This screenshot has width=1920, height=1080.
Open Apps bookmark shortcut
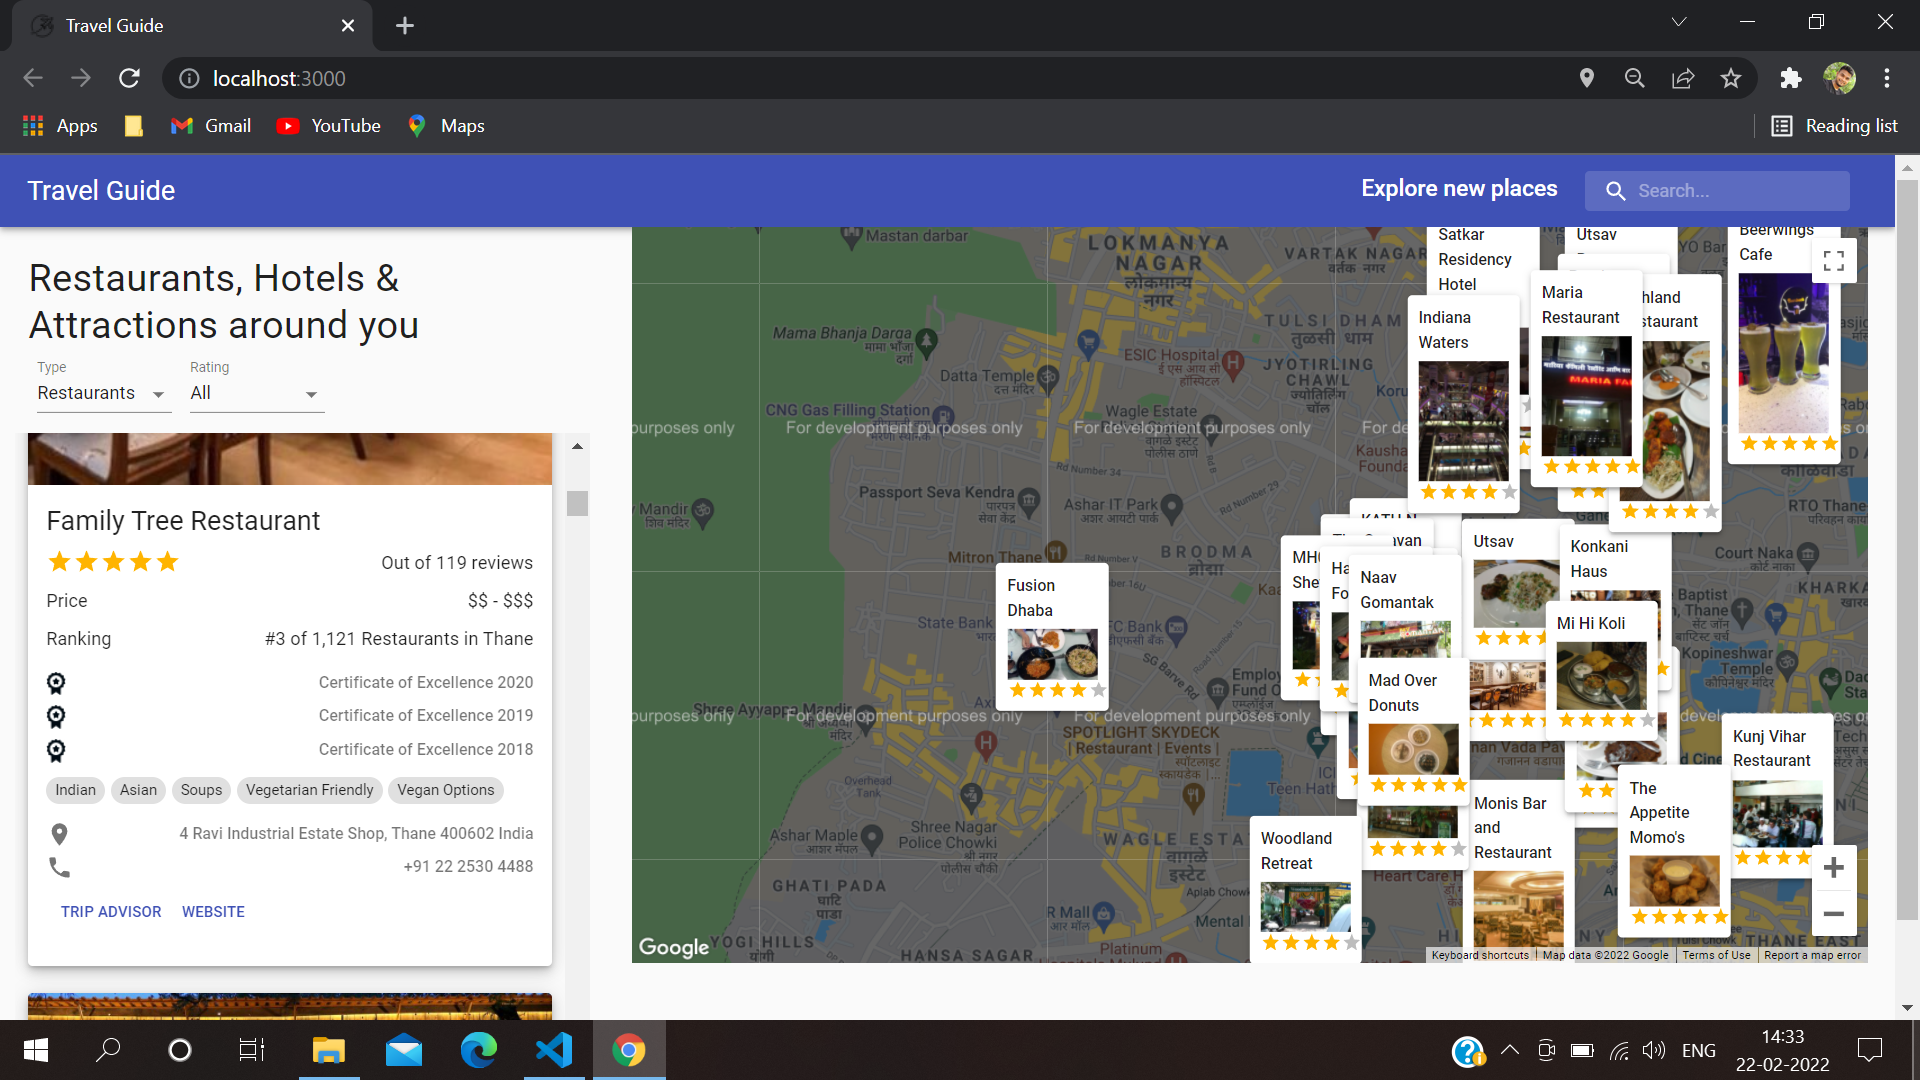tap(60, 126)
